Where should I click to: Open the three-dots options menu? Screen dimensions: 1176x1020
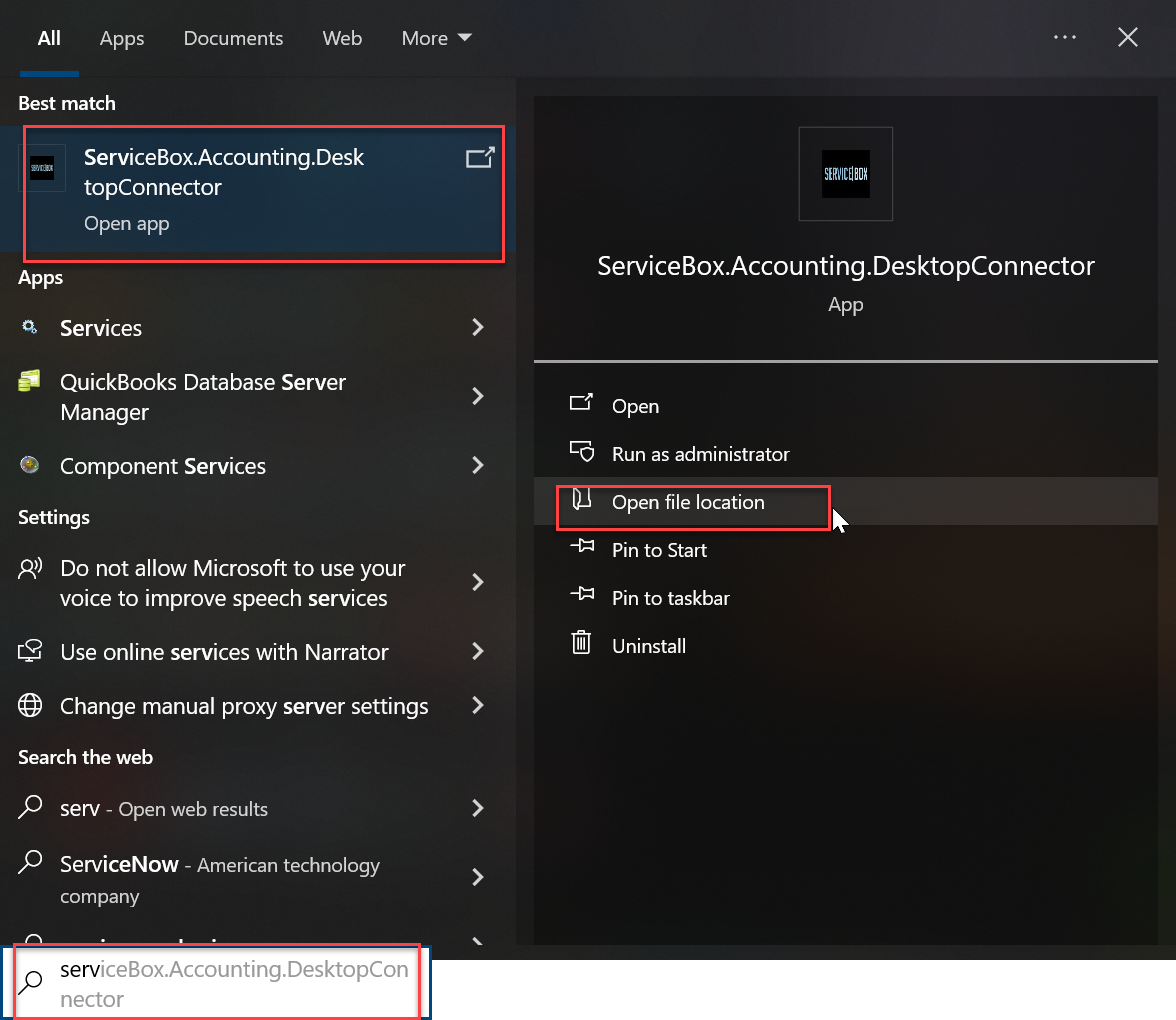(1064, 37)
